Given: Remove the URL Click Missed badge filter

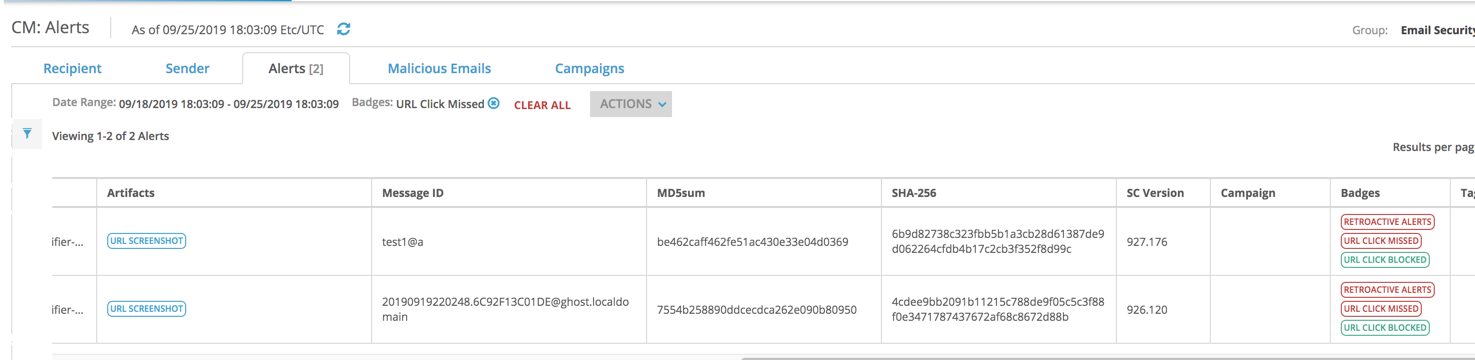Looking at the screenshot, I should coord(494,103).
